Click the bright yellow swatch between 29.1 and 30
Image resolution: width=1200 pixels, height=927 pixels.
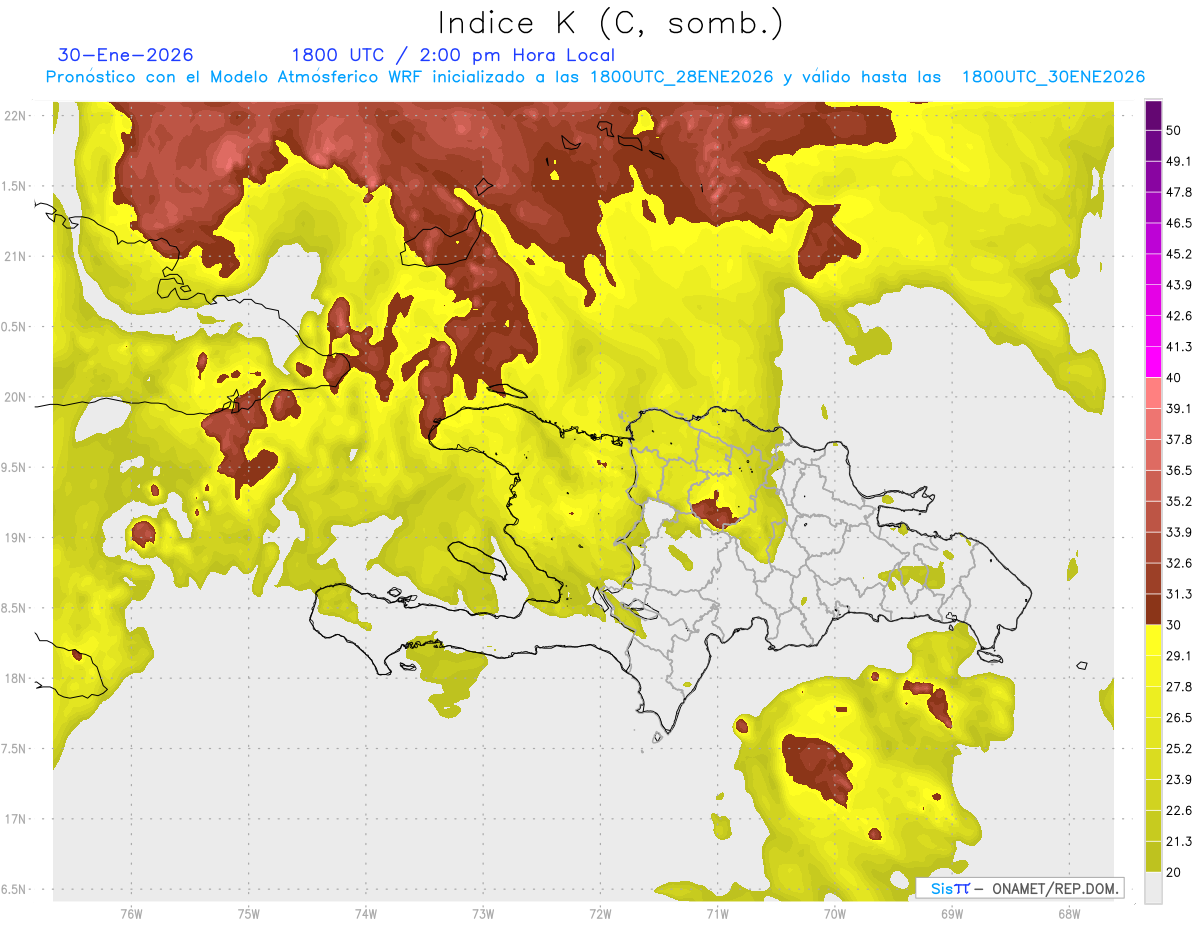1153,640
